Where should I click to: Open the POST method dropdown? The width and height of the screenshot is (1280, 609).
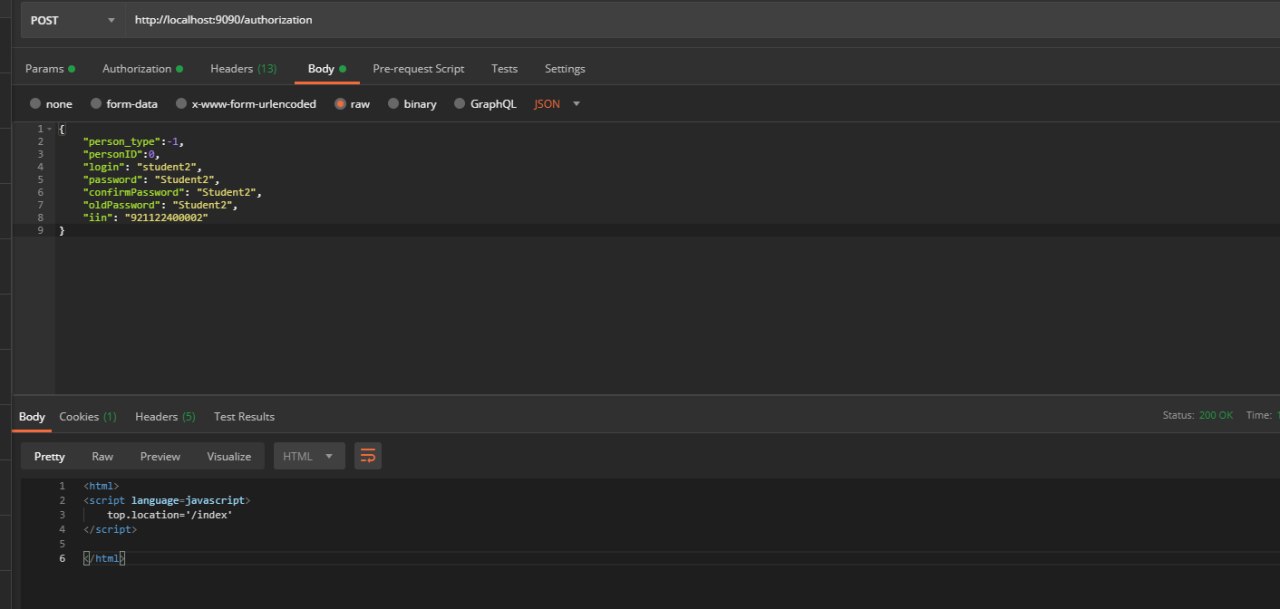click(72, 20)
